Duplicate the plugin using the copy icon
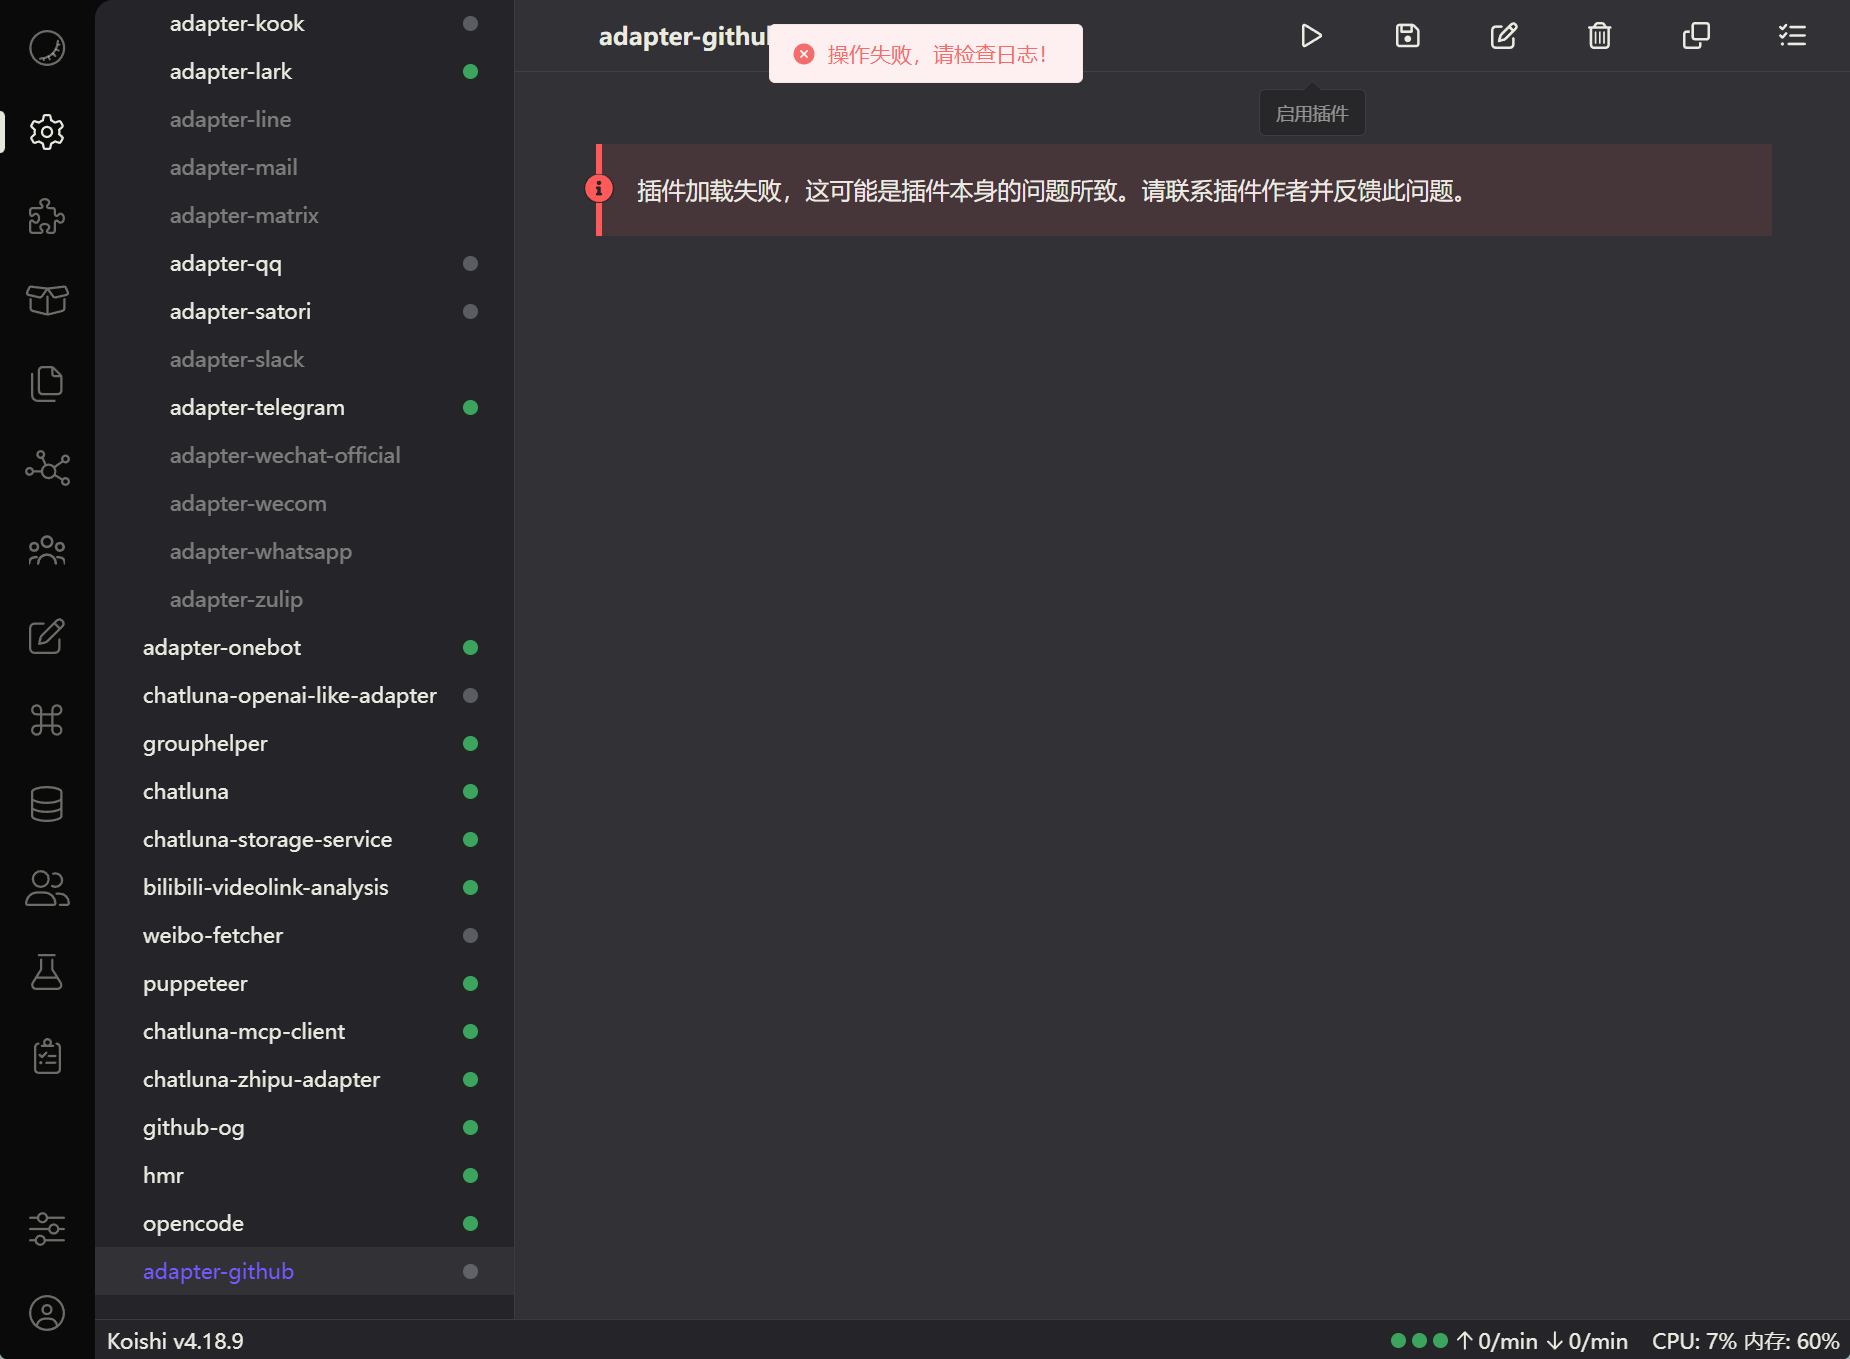 point(1695,36)
